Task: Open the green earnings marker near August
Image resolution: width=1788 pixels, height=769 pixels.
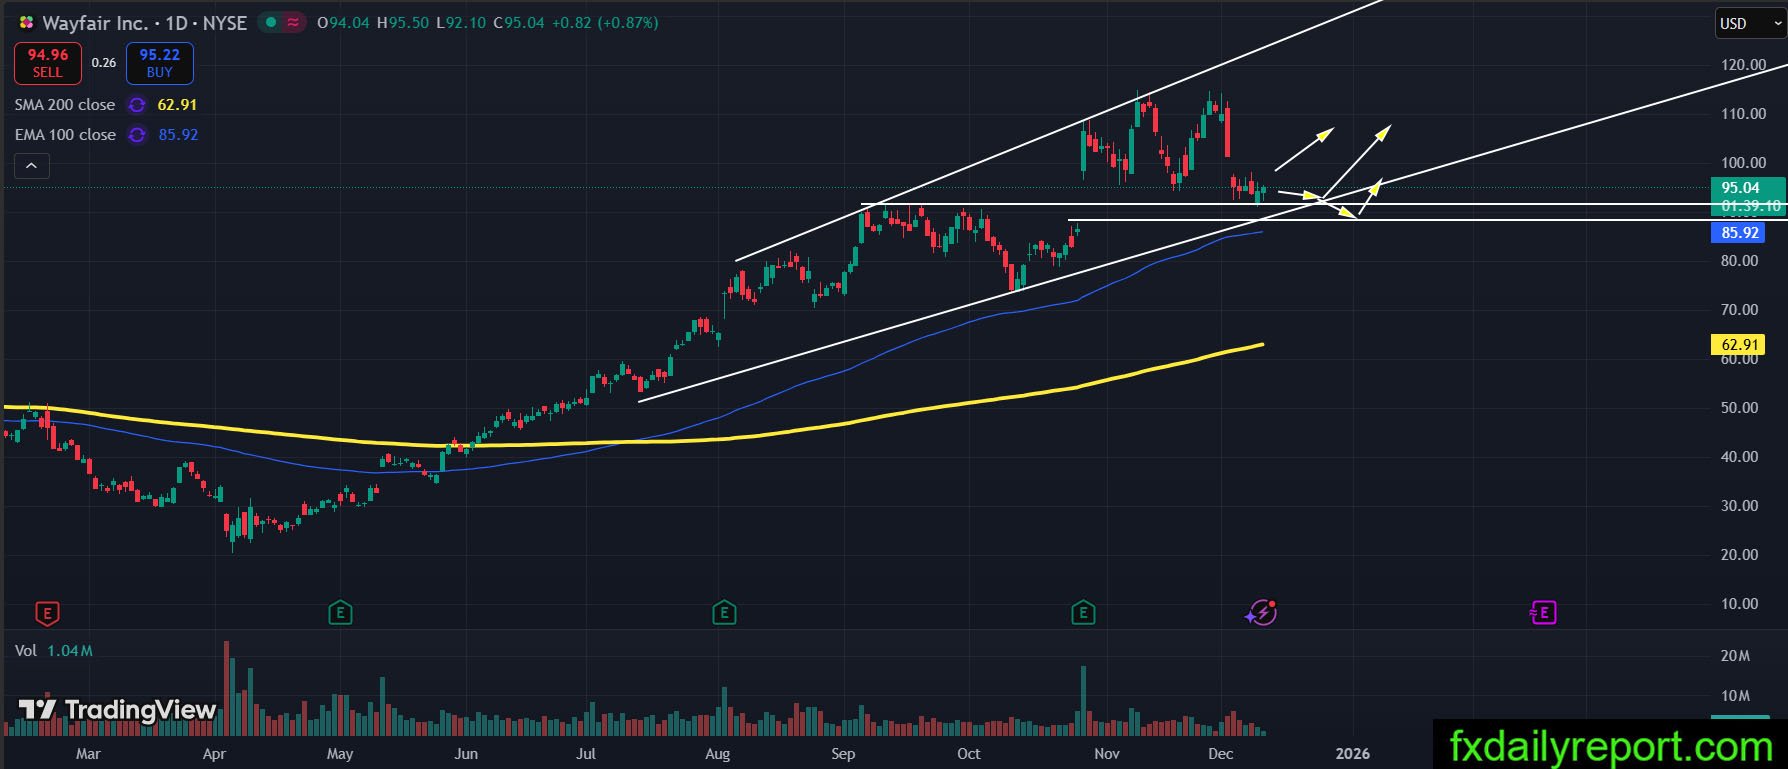Action: coord(724,612)
